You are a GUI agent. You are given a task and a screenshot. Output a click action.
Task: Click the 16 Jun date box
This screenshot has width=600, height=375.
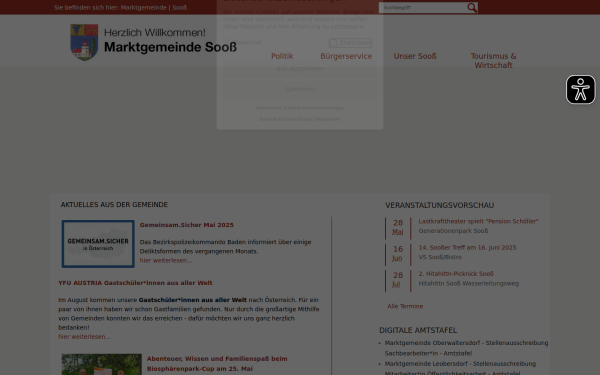point(398,254)
